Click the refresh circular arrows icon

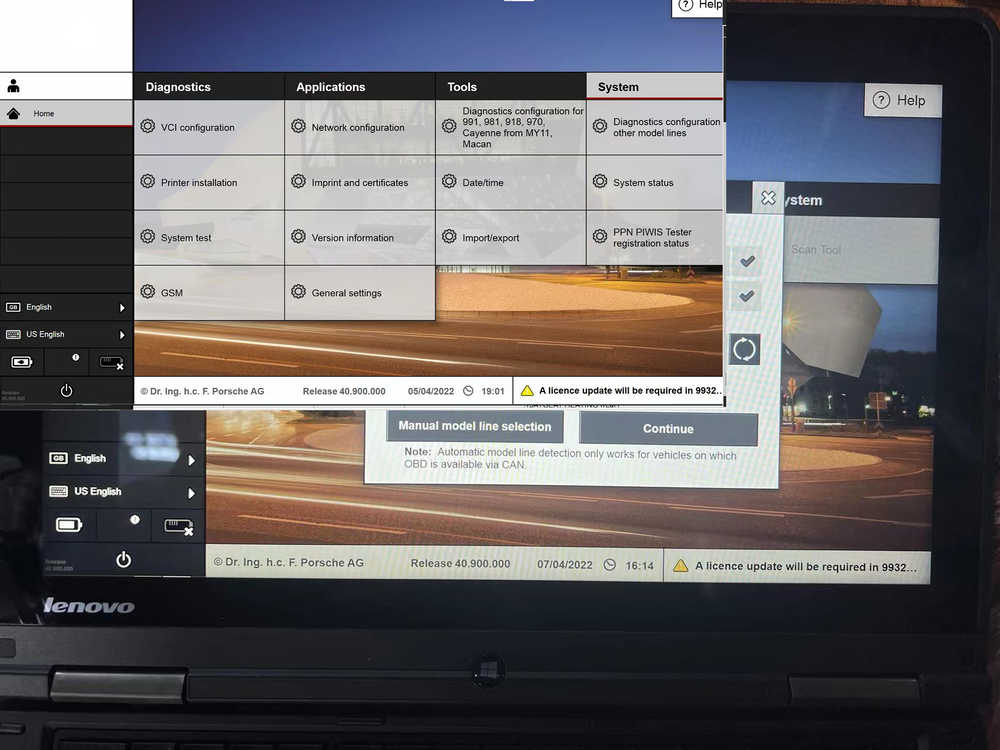744,349
